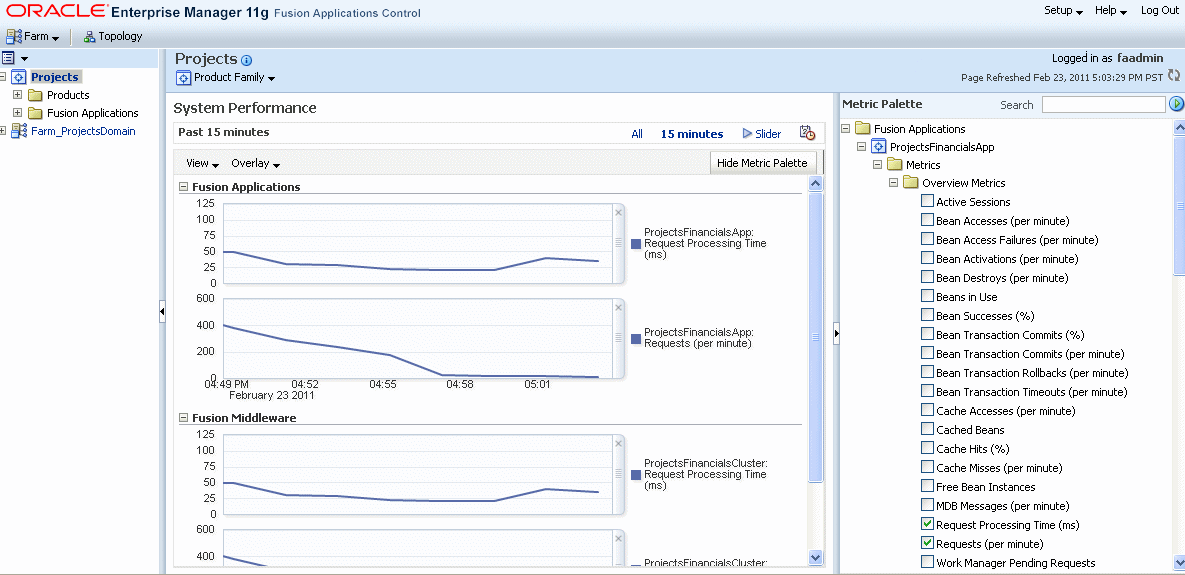Uncheck Request Processing Time (ms) metric

[927, 524]
